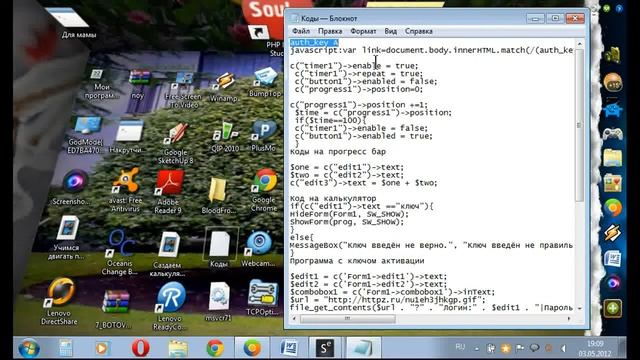The height and width of the screenshot is (360, 640).
Task: Select the BloodFro... folder icon
Action: tap(218, 196)
